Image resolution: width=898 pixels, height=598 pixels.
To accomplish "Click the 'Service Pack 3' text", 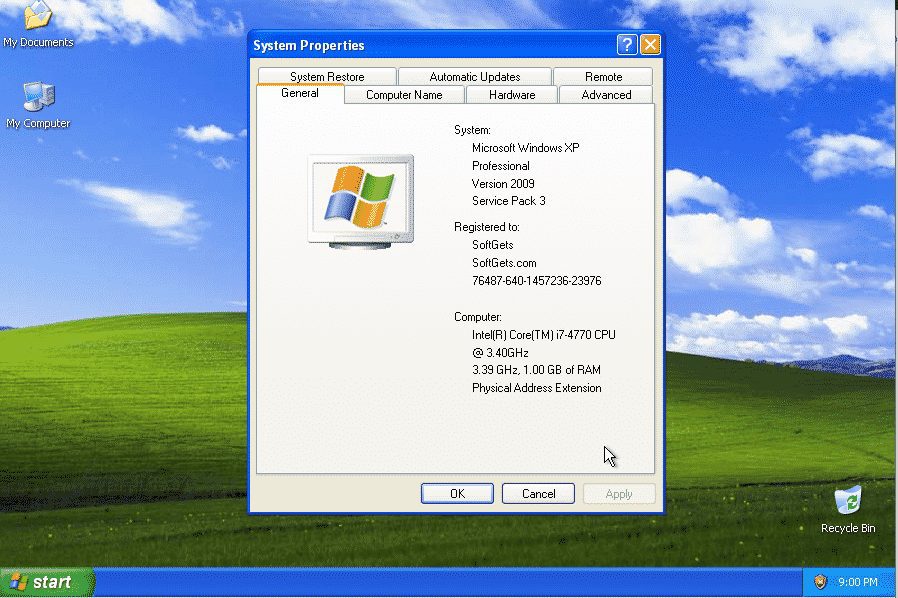I will click(x=509, y=201).
